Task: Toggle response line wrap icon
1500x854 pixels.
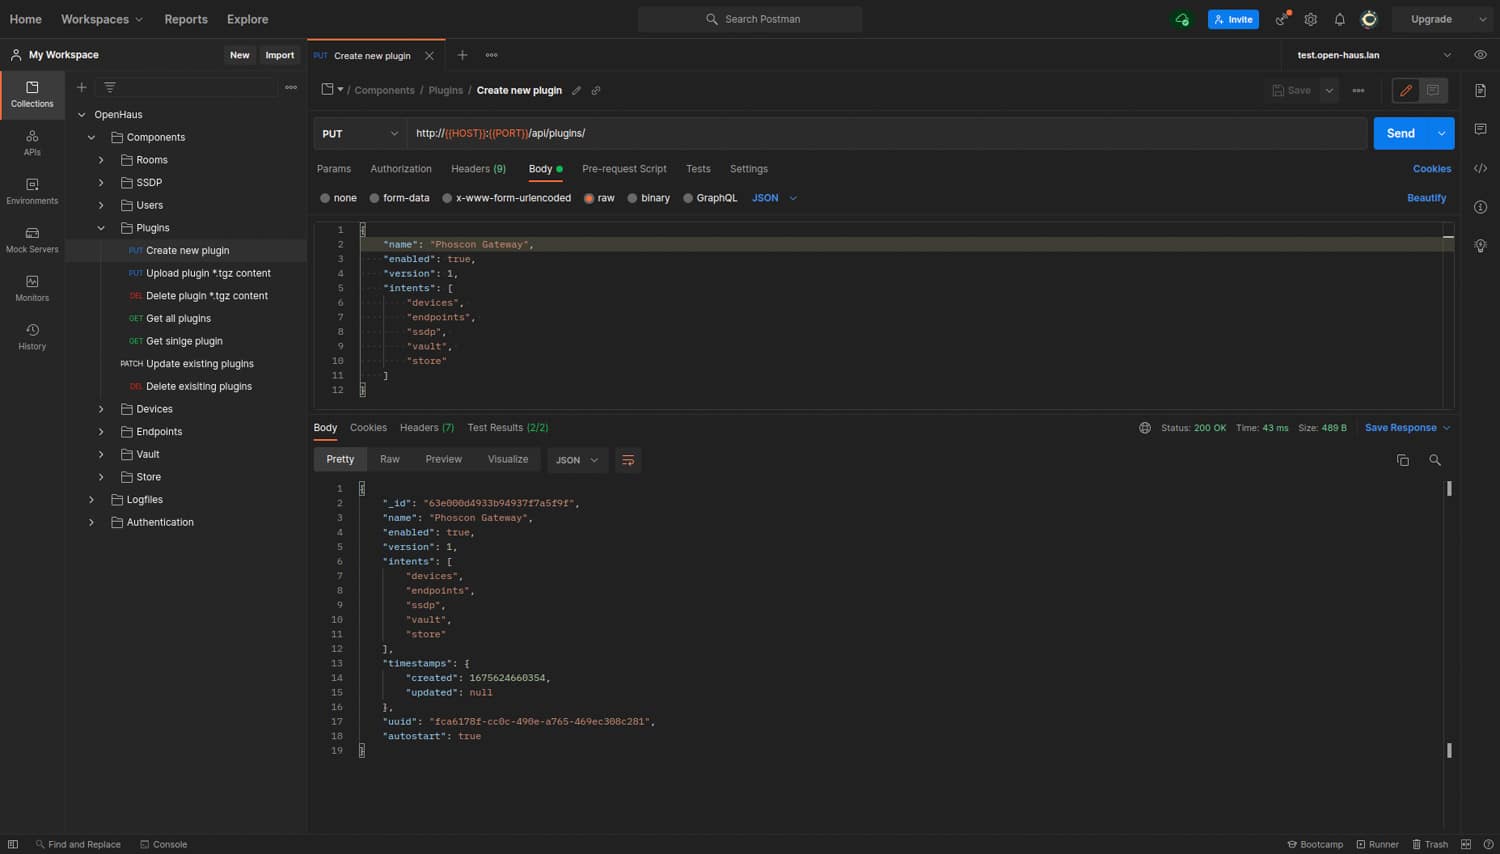Action: pyautogui.click(x=628, y=460)
